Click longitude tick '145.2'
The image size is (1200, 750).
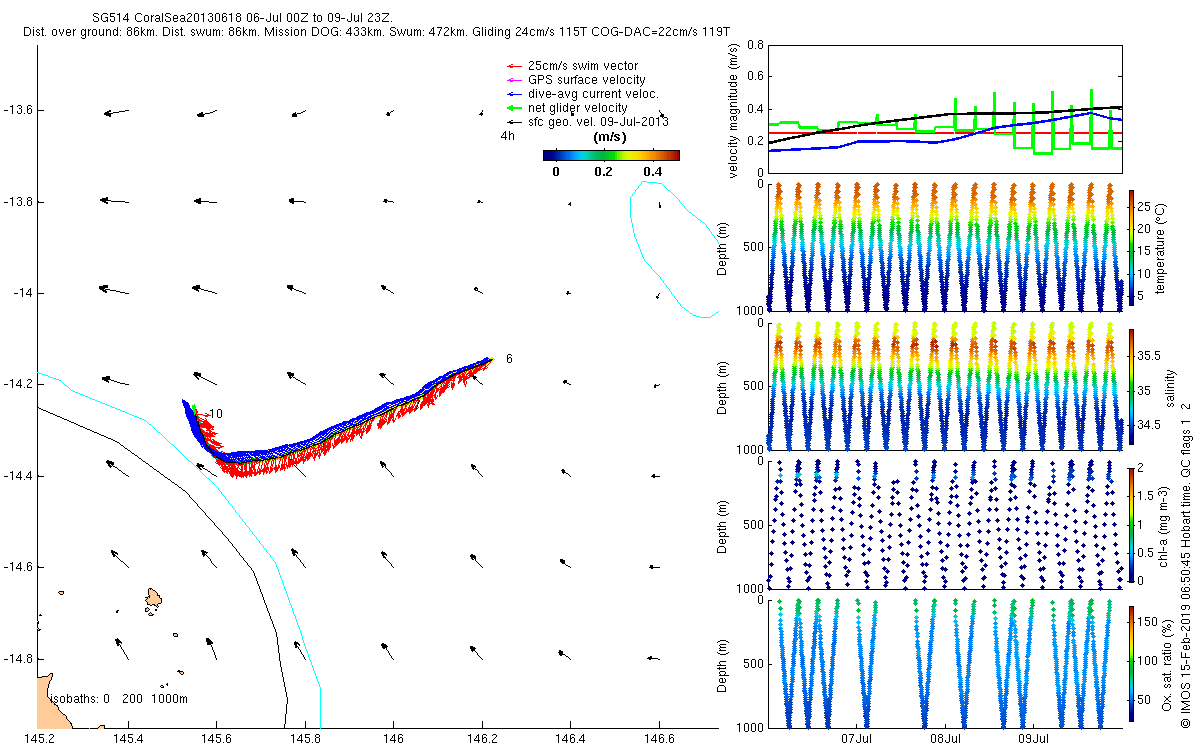pyautogui.click(x=39, y=738)
